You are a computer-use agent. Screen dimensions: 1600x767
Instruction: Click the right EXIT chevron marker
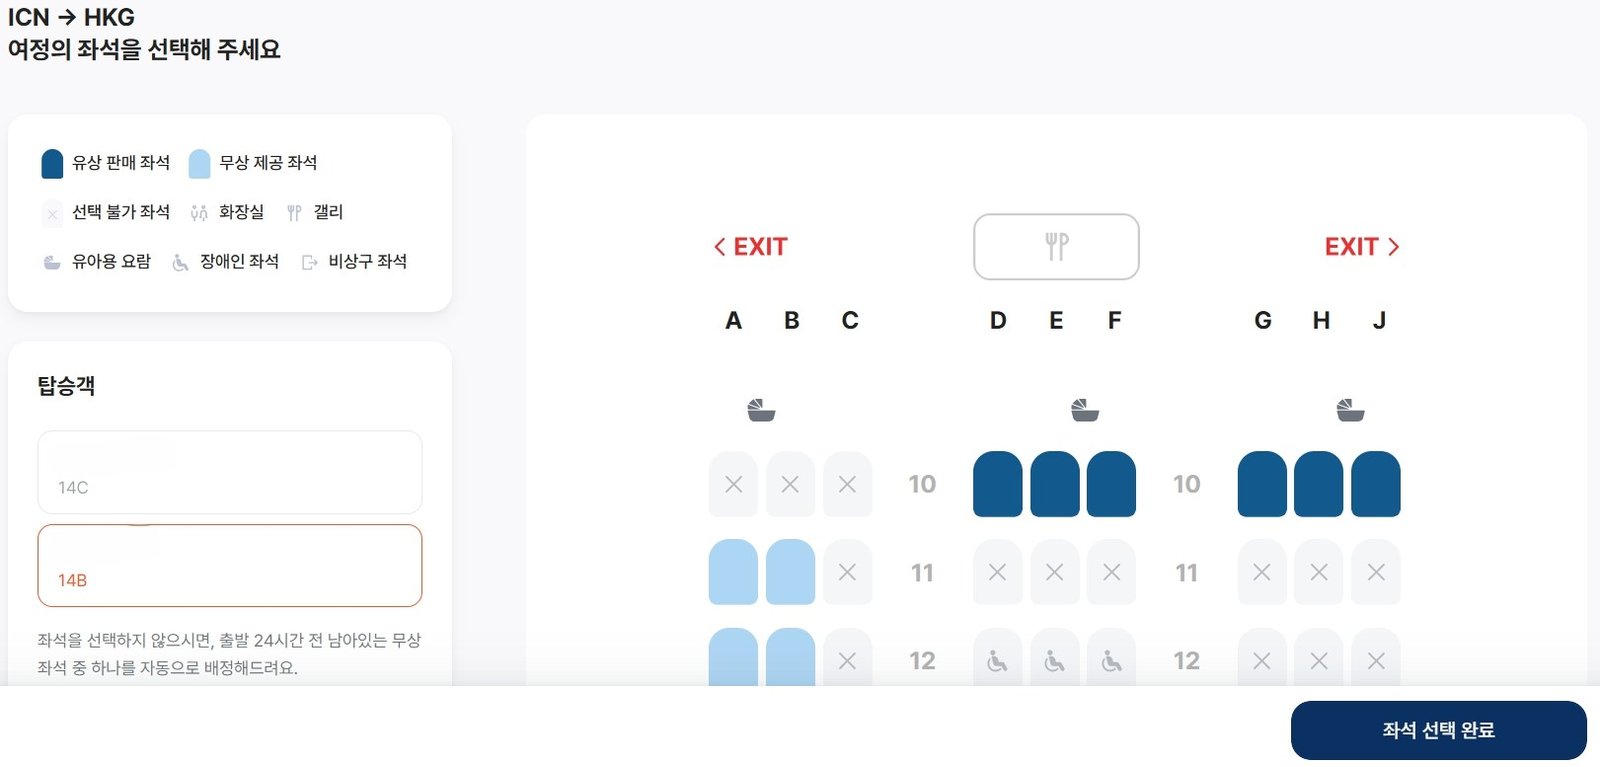pyautogui.click(x=1361, y=247)
